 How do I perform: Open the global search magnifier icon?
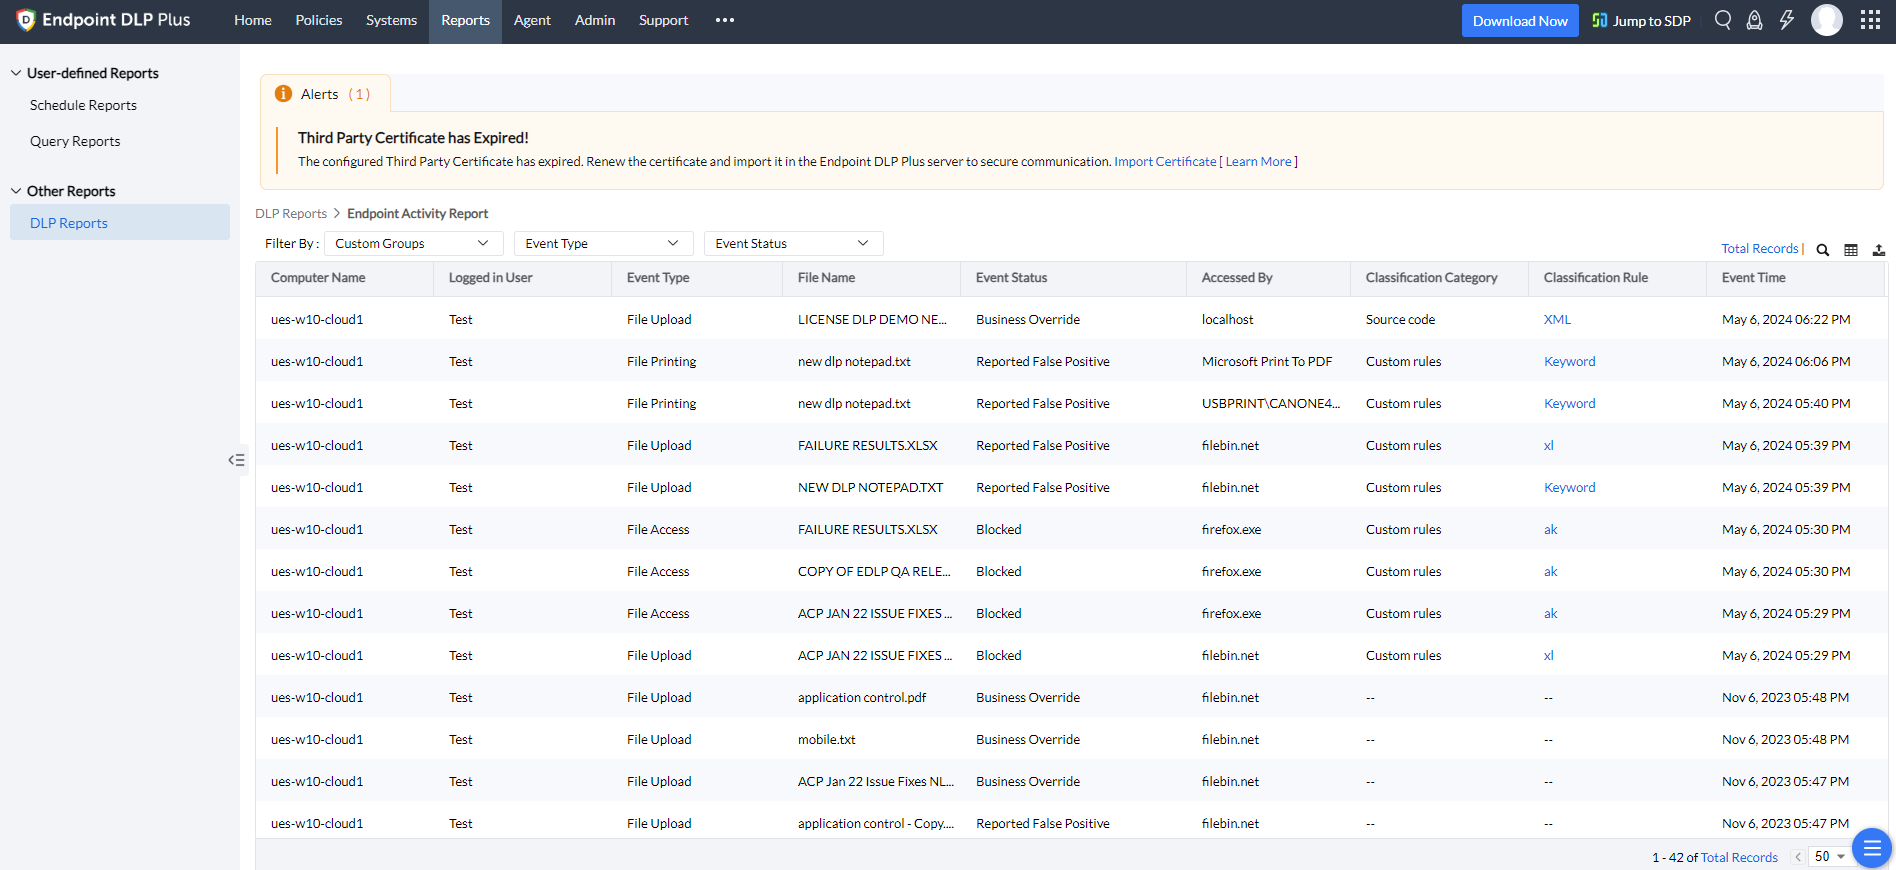[x=1722, y=20]
